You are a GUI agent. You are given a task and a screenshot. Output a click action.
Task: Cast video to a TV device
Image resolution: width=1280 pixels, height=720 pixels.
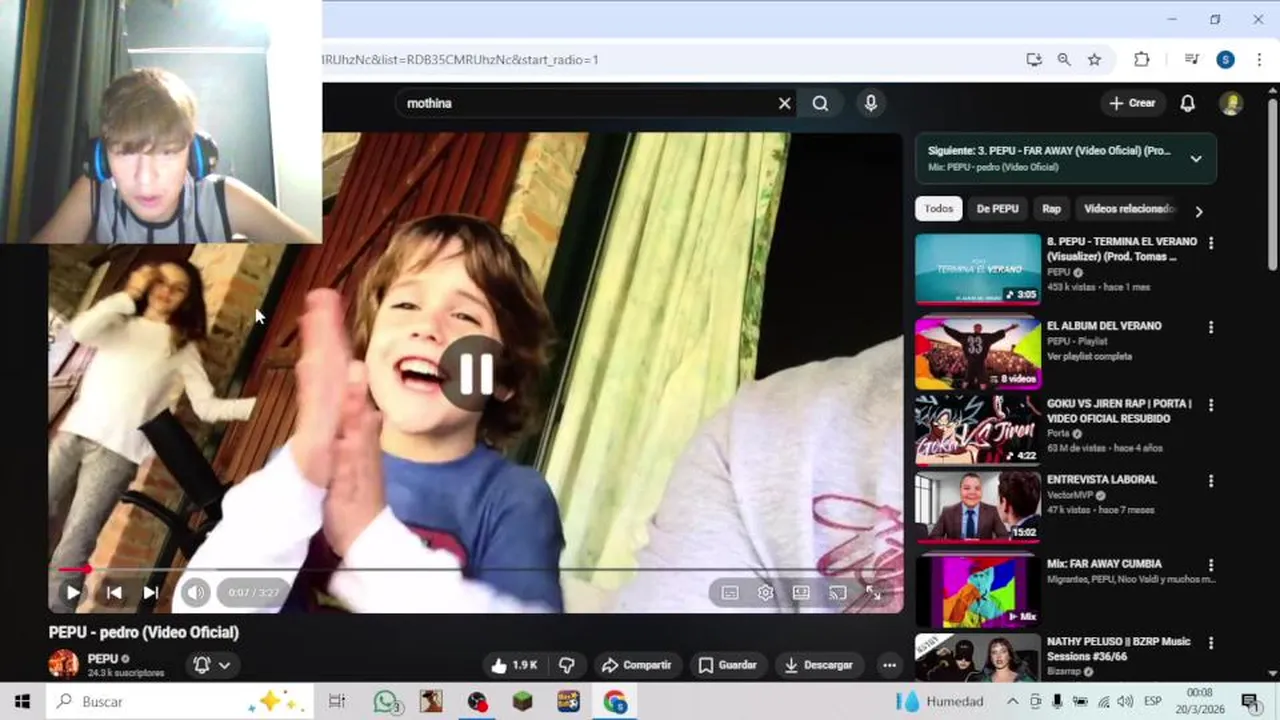(x=837, y=593)
